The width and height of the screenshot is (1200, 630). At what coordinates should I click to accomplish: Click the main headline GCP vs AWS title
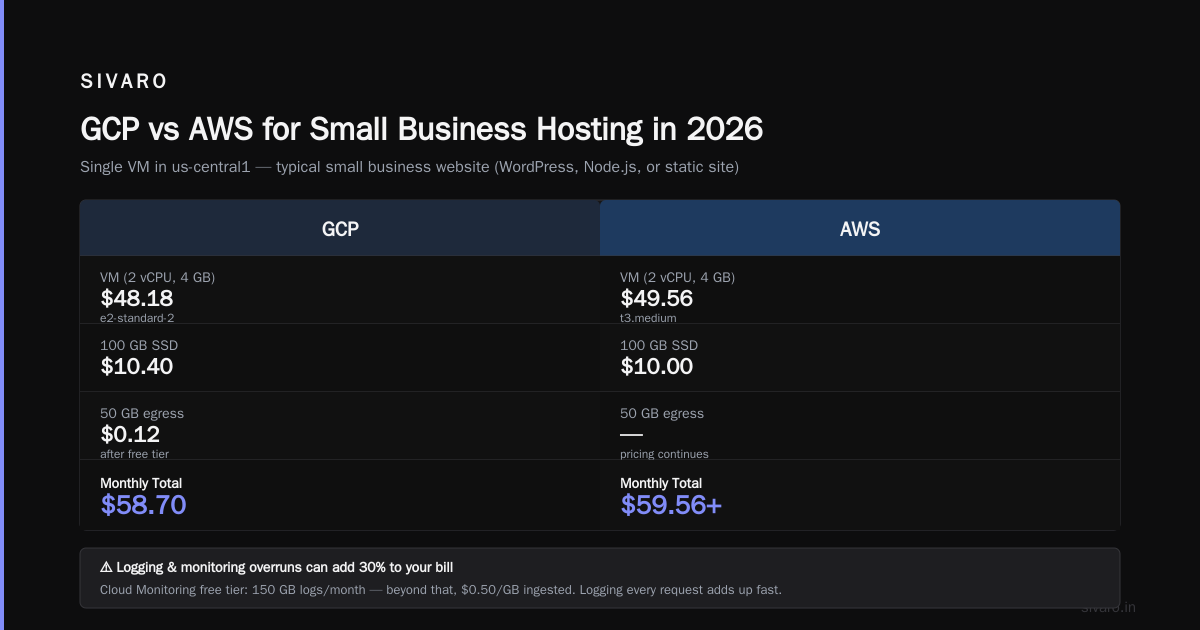click(421, 129)
